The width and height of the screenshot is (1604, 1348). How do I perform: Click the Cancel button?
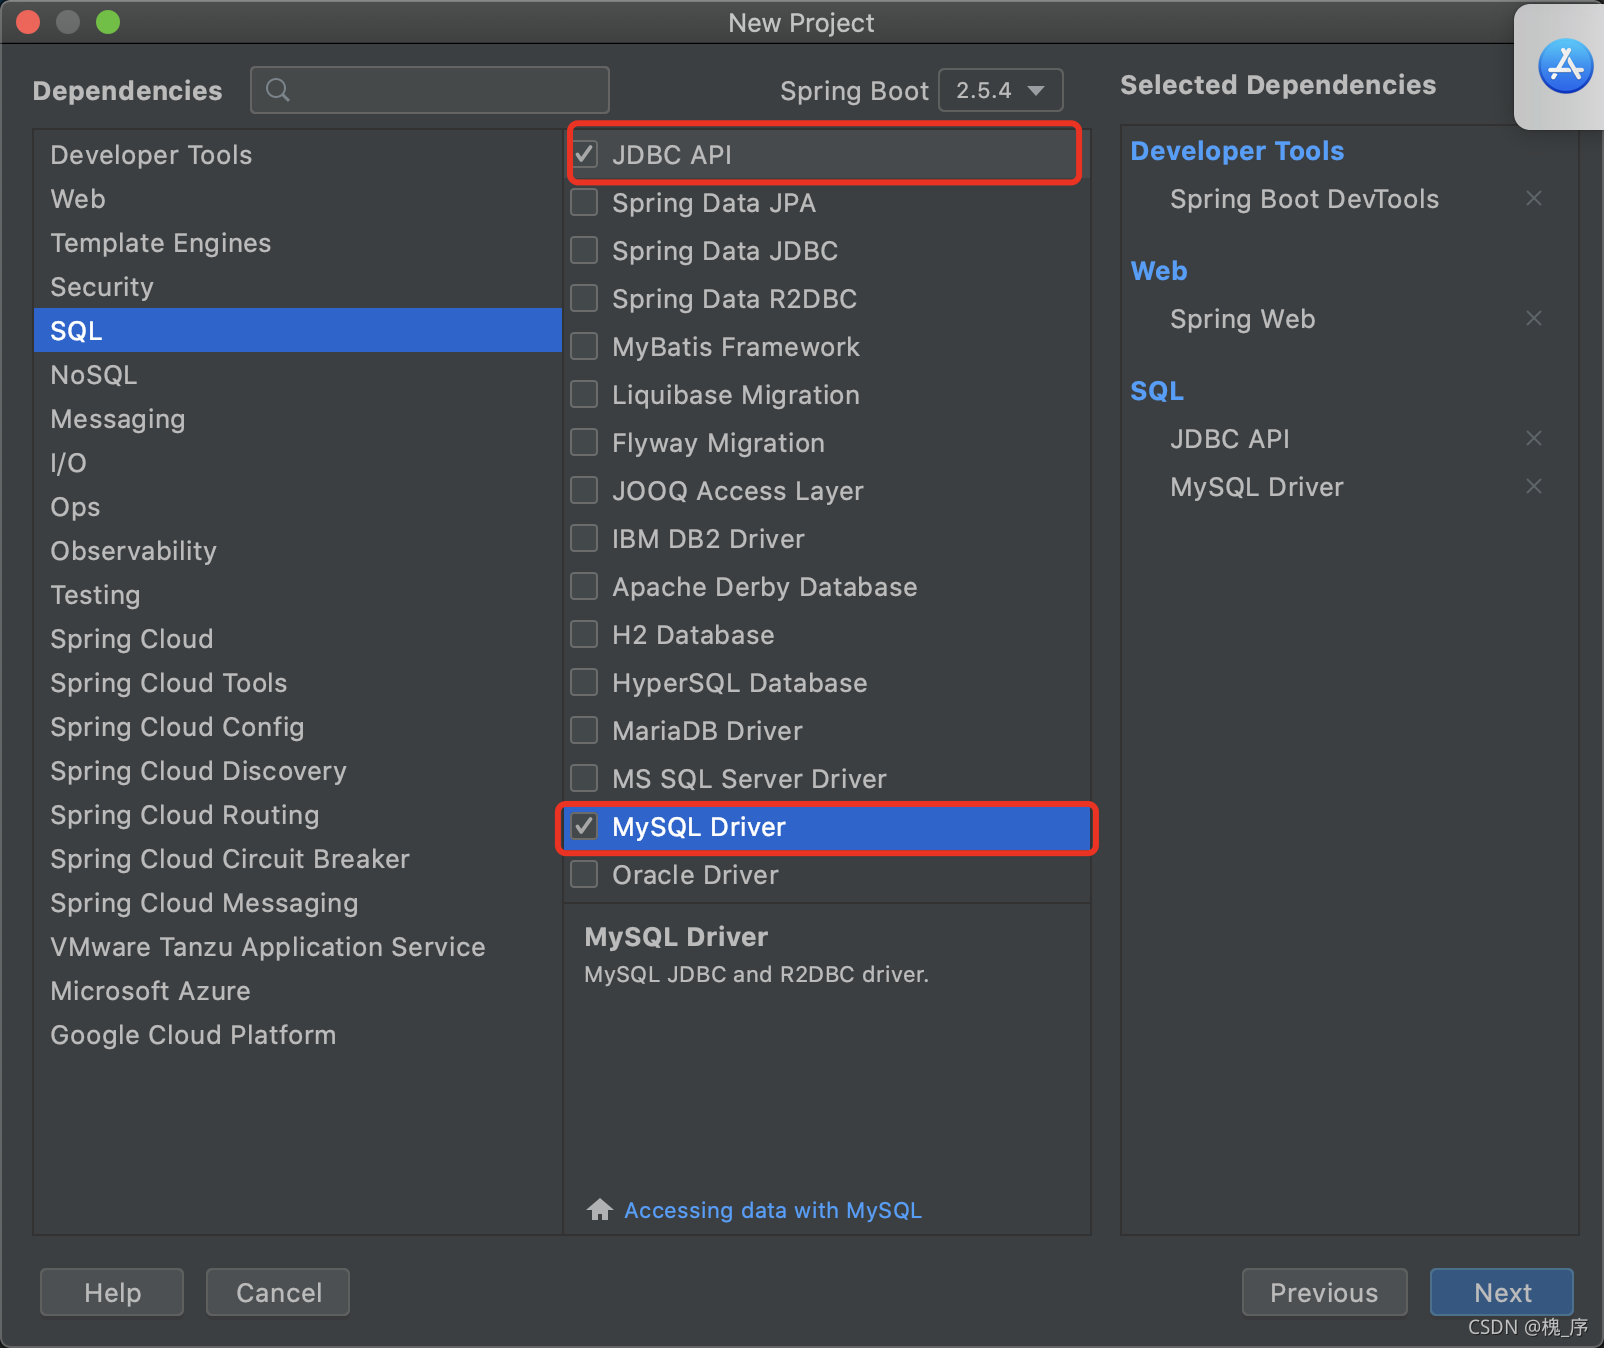click(x=278, y=1293)
